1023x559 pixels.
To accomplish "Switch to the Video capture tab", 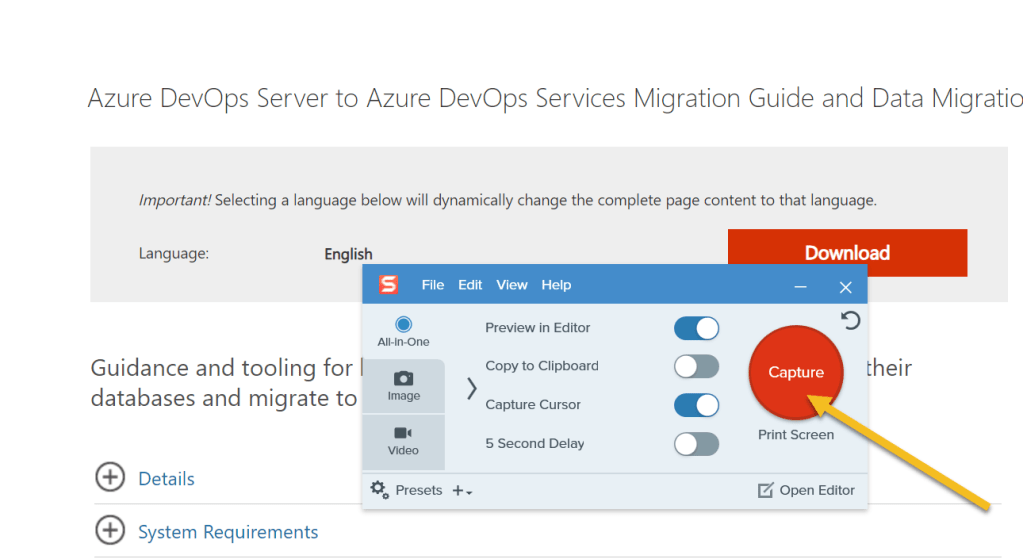I will click(403, 441).
